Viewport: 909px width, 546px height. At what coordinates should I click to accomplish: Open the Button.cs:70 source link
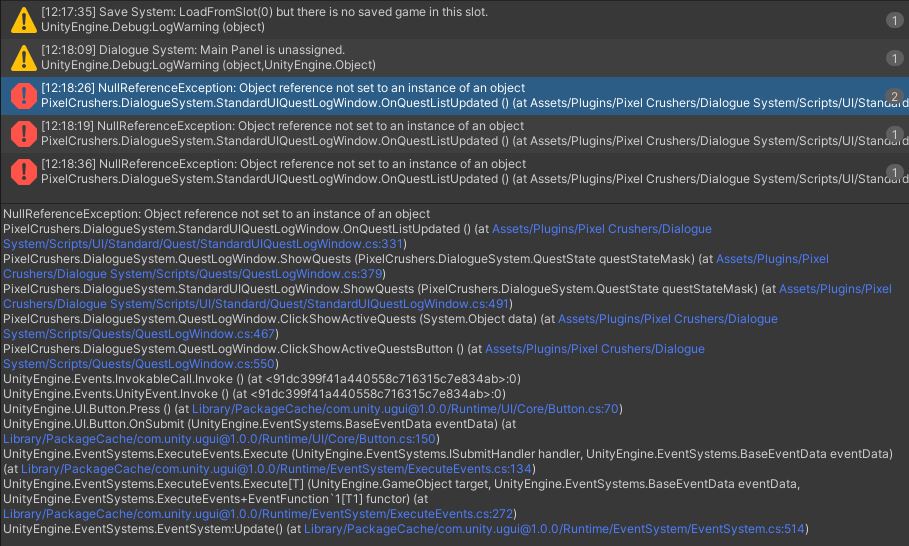tap(405, 409)
